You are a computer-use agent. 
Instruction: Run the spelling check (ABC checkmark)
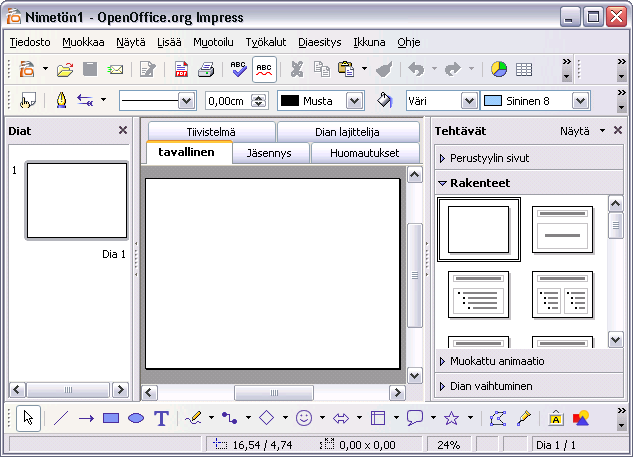tap(238, 69)
